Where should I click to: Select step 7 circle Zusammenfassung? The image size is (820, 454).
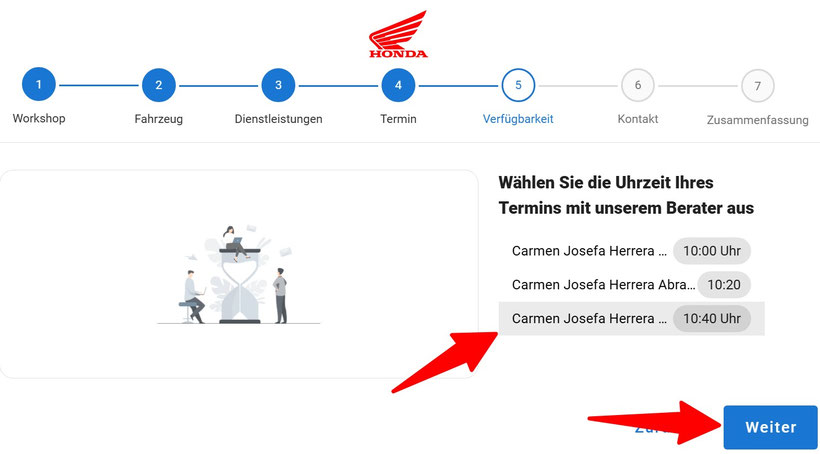click(x=757, y=86)
